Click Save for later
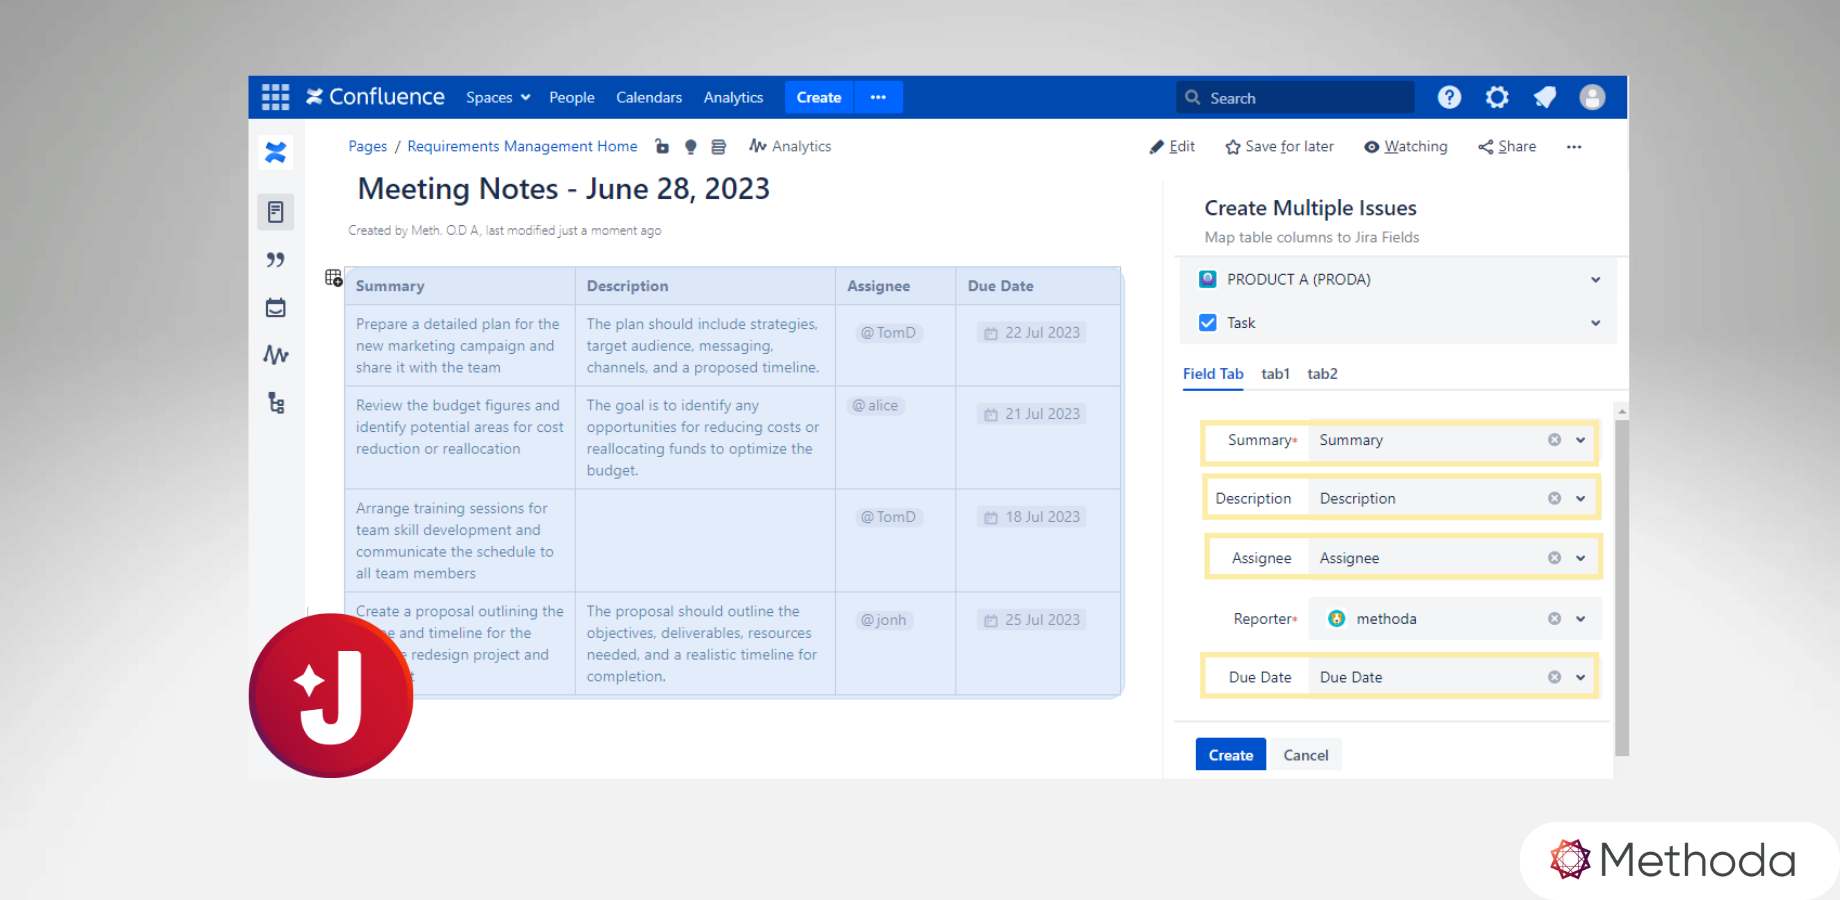Screen dimensions: 1840x900 click(1279, 147)
